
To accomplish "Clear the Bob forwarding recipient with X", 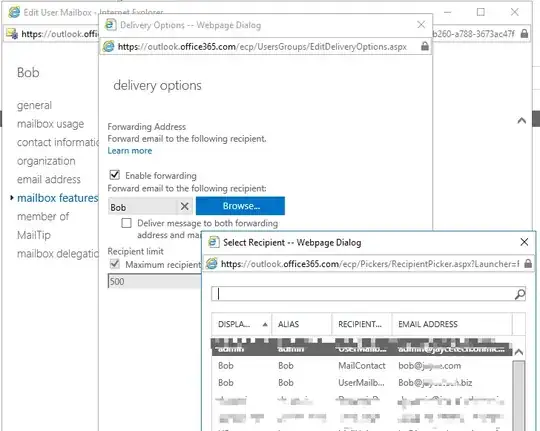I will click(185, 206).
